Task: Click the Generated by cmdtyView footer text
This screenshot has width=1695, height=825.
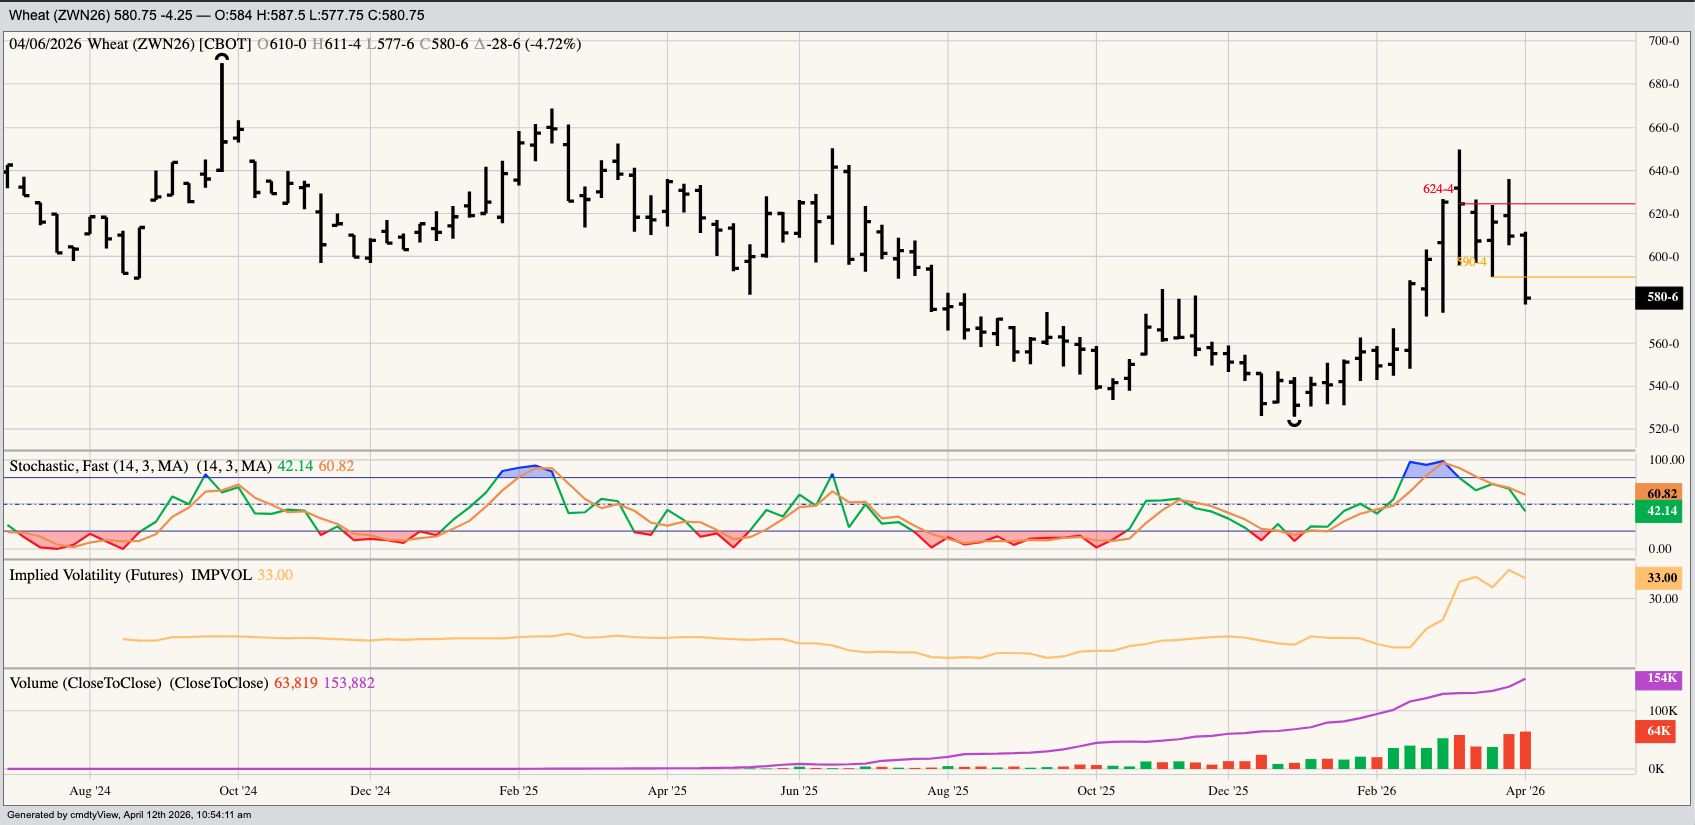Action: coord(129,815)
